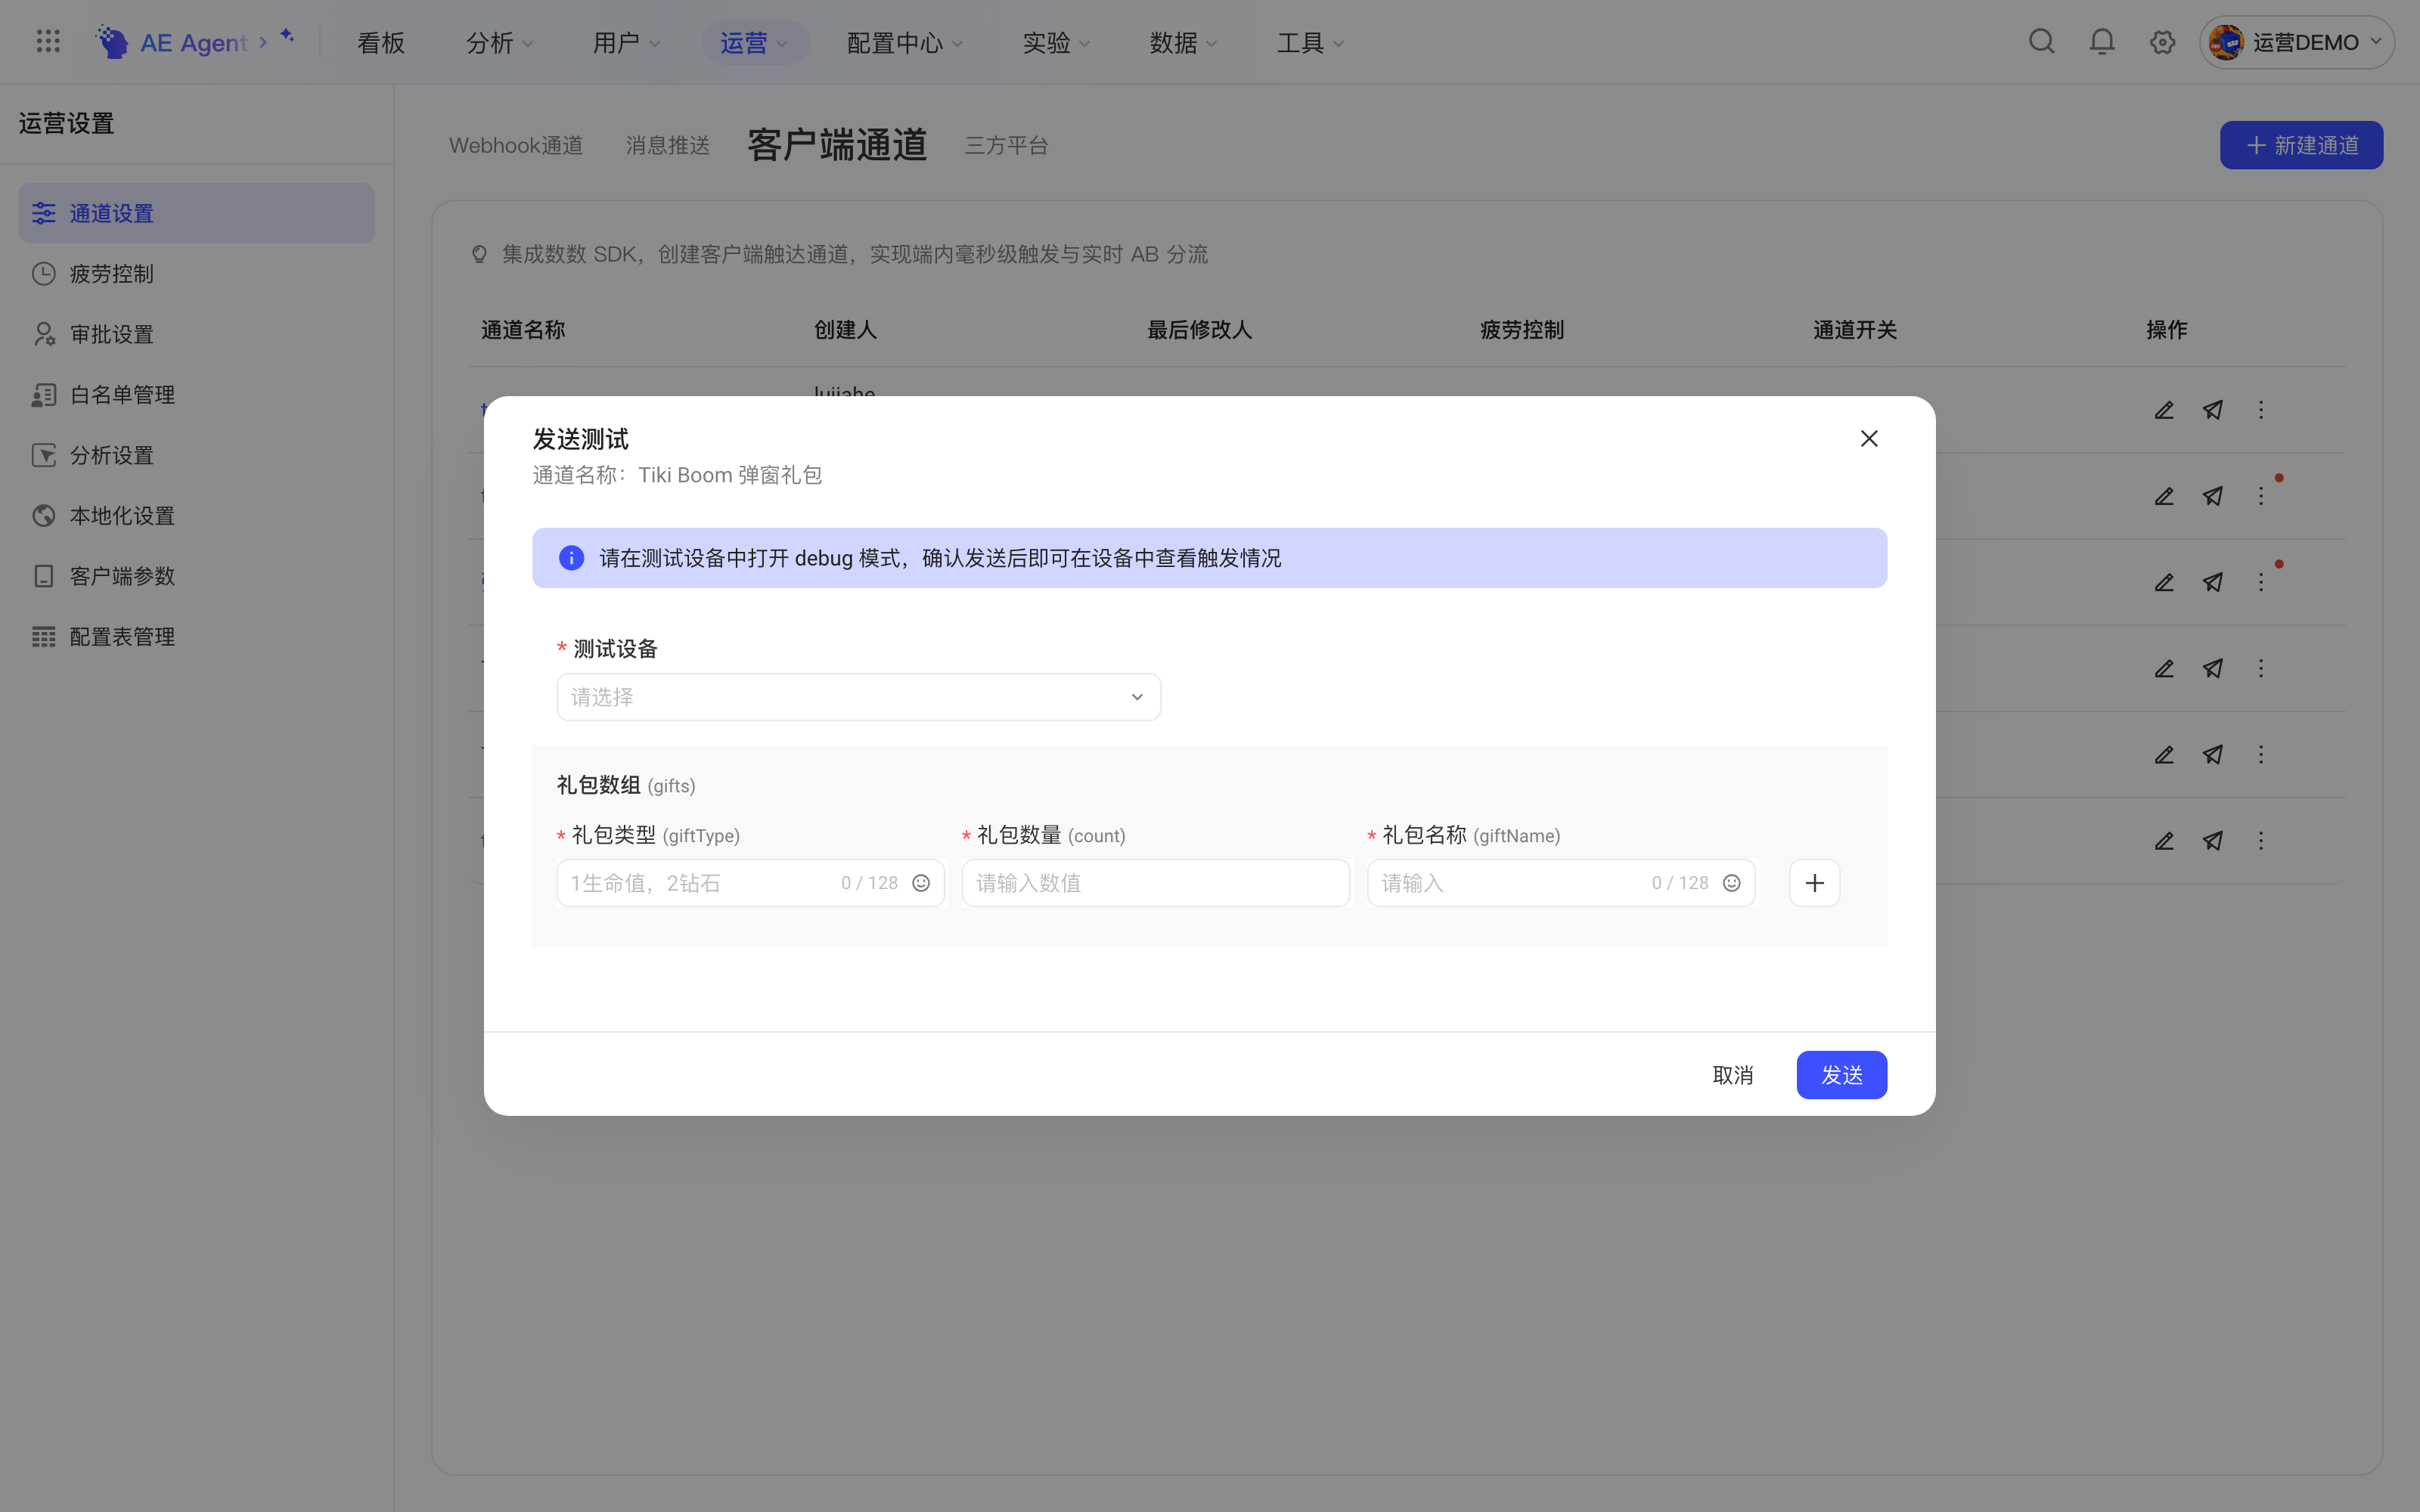Open 配置表管理 in the sidebar
Viewport: 2420px width, 1512px height.
(x=196, y=636)
